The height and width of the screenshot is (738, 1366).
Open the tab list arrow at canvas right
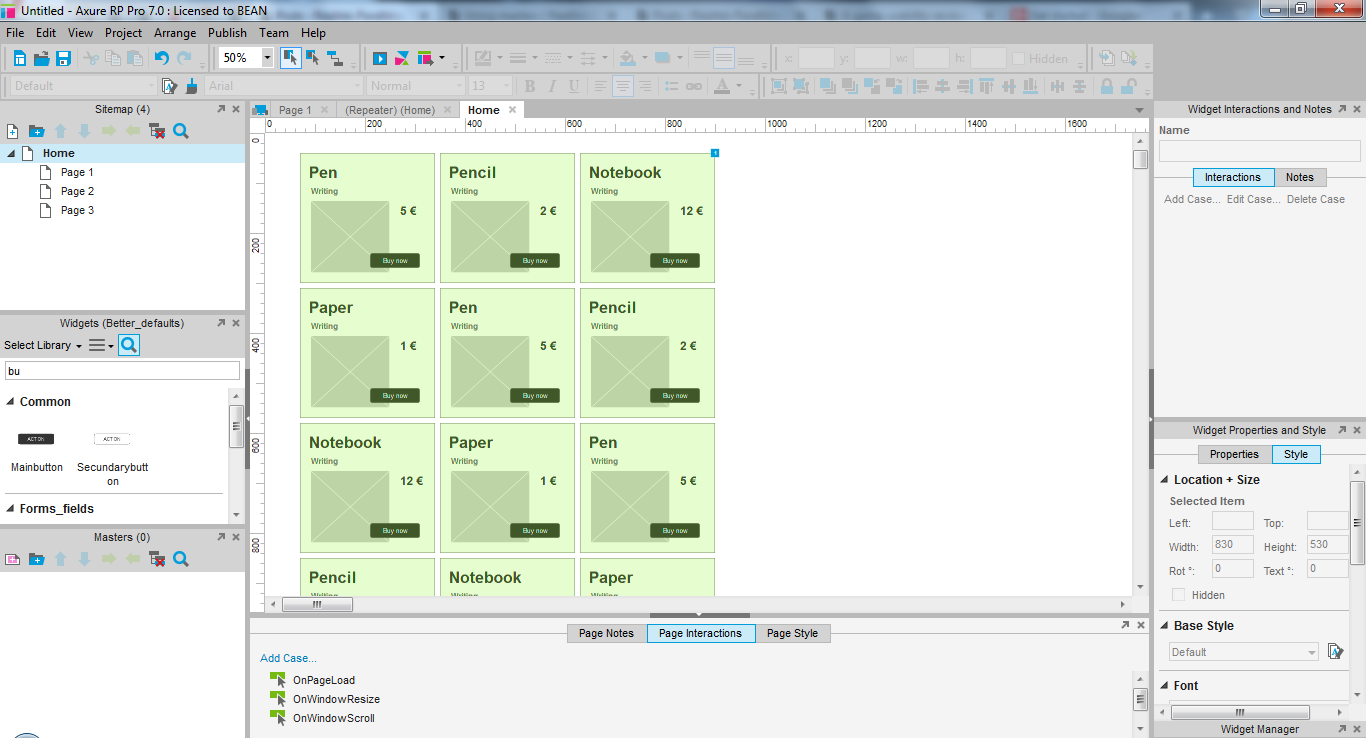point(1140,110)
